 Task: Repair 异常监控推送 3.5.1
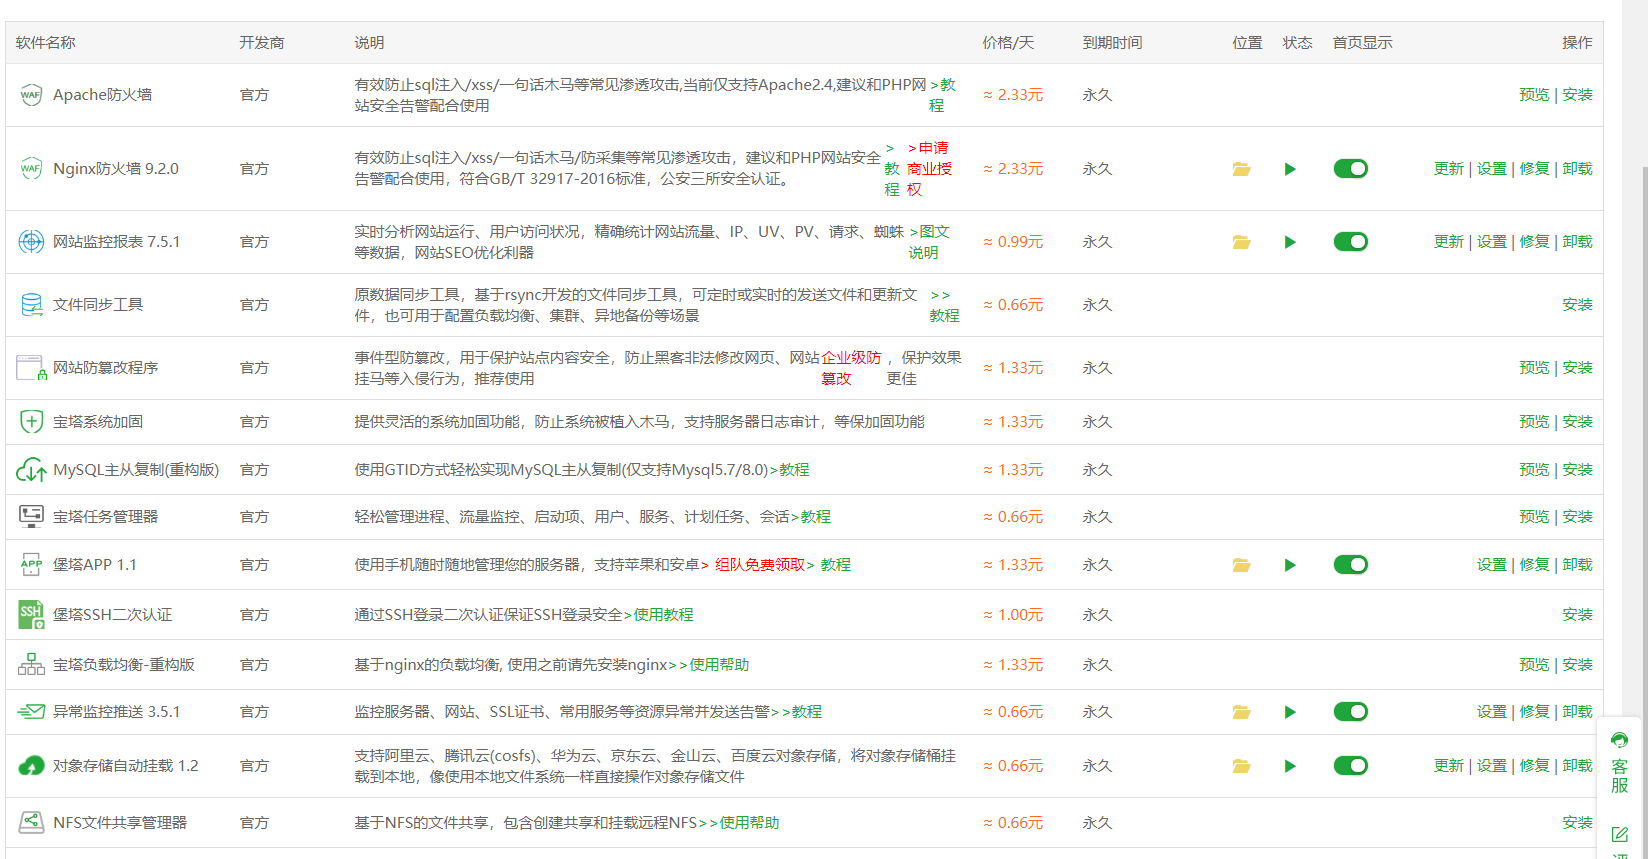1534,712
